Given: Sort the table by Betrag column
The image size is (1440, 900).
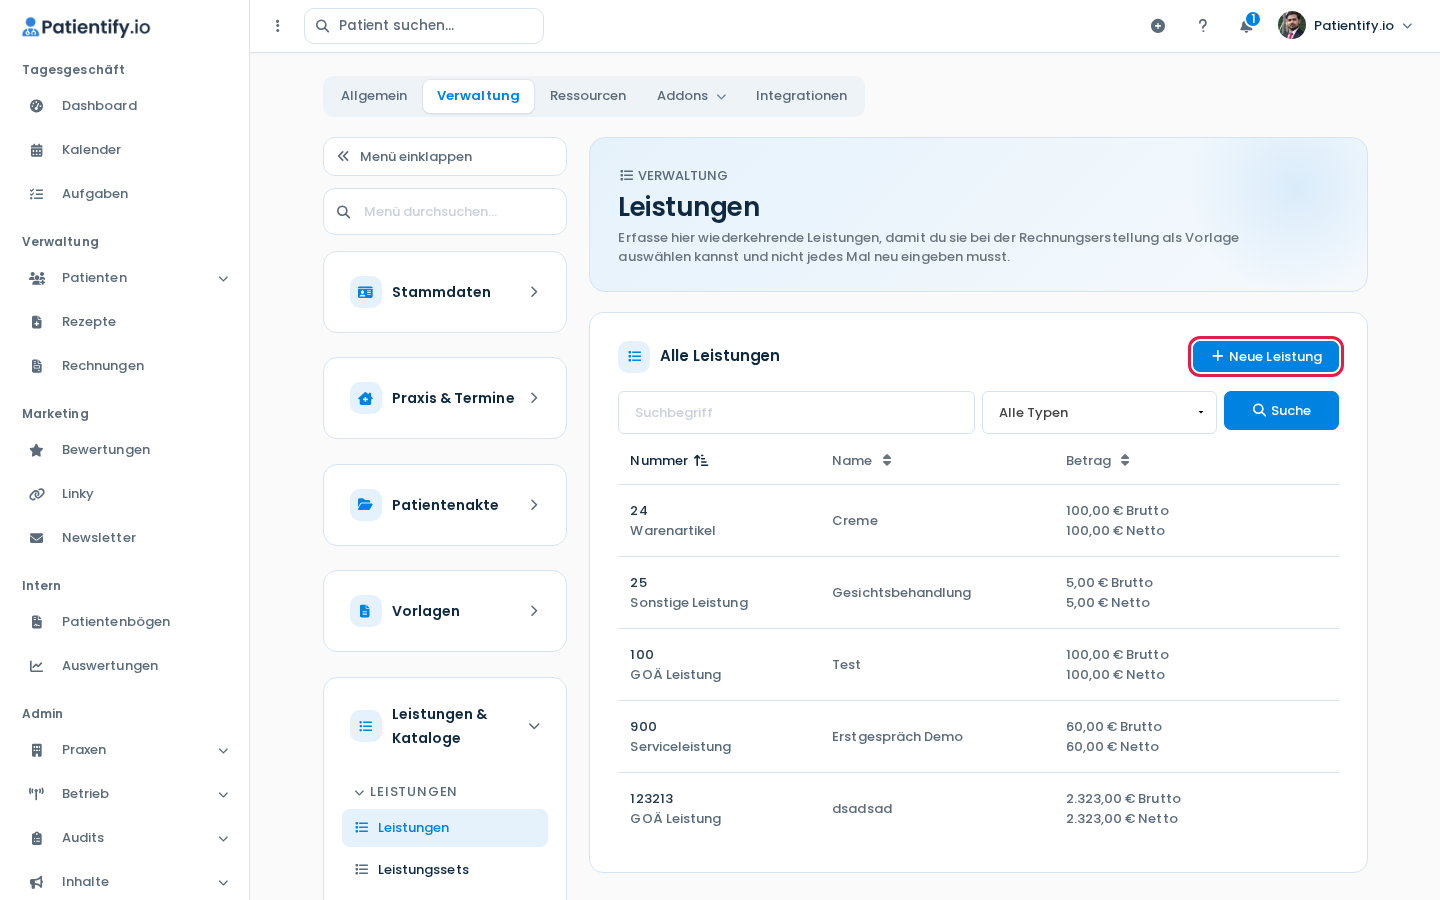Looking at the screenshot, I should coord(1098,461).
